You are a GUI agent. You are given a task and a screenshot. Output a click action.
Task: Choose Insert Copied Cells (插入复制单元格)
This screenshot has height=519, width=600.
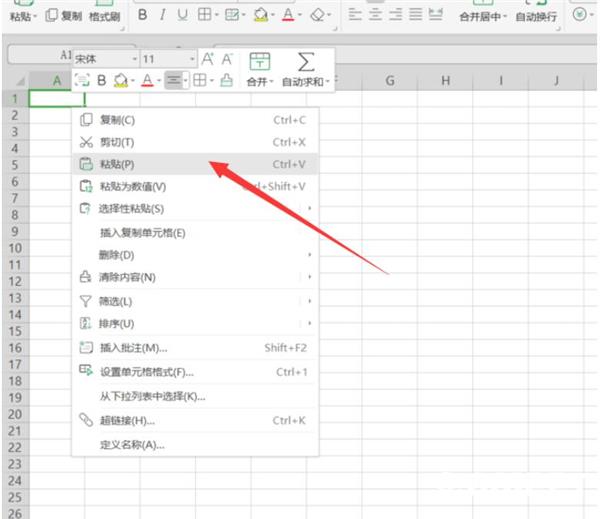click(195, 233)
